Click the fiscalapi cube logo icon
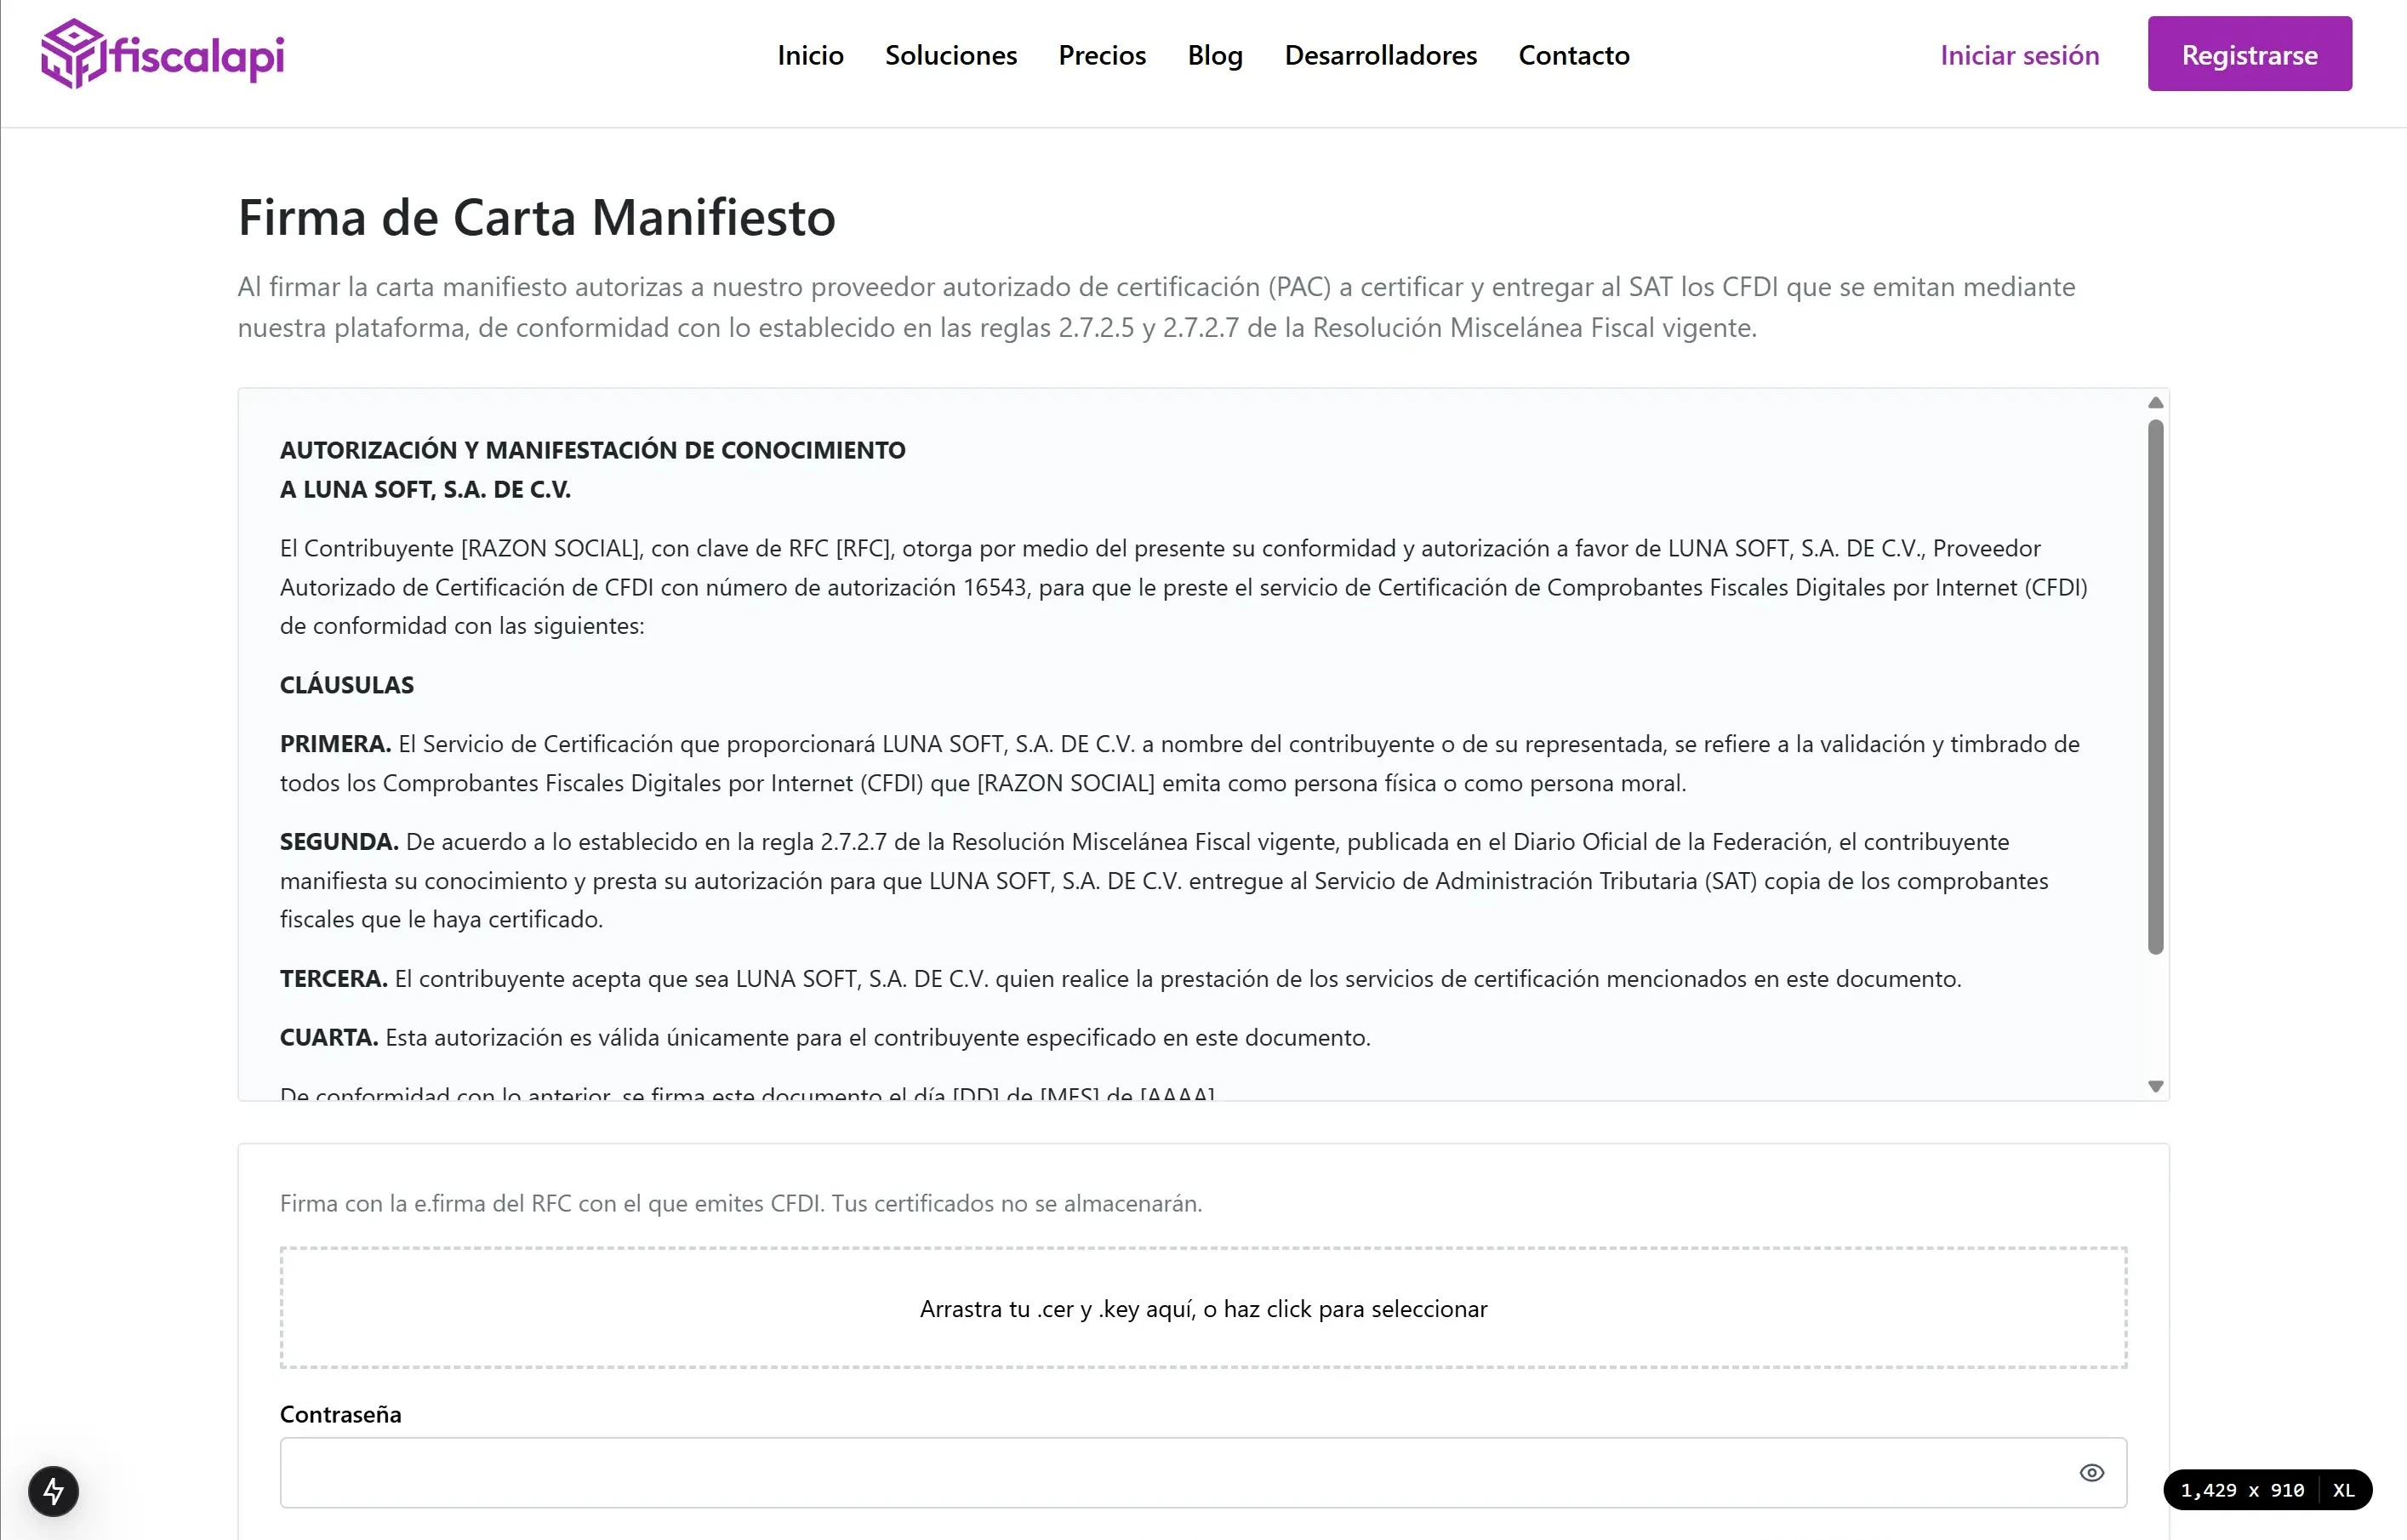The width and height of the screenshot is (2407, 1540). coord(73,54)
